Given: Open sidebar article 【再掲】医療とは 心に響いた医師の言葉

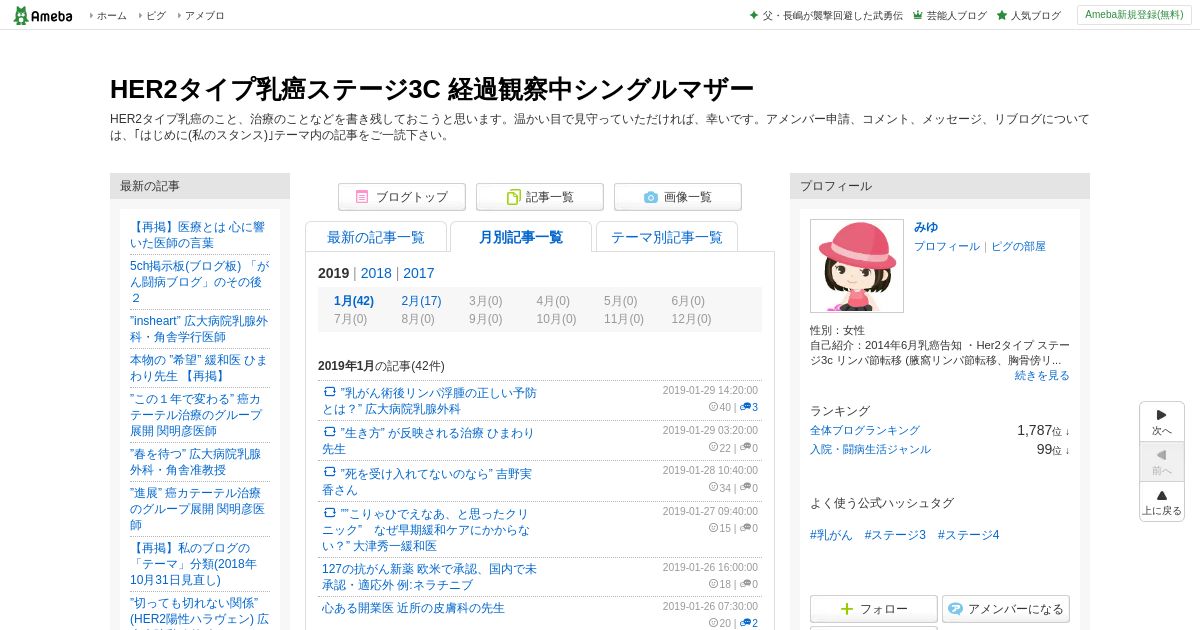Looking at the screenshot, I should pos(198,235).
